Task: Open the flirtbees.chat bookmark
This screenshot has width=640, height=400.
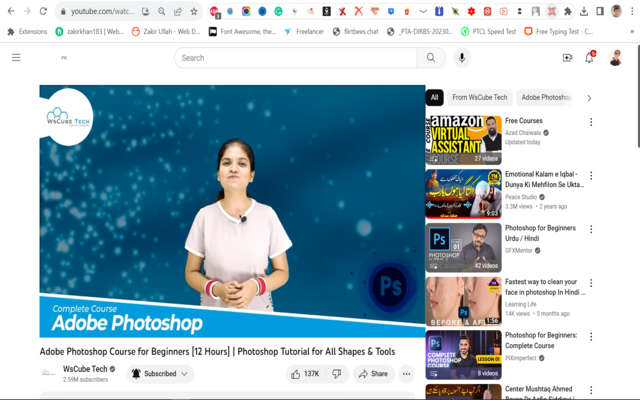Action: click(356, 31)
